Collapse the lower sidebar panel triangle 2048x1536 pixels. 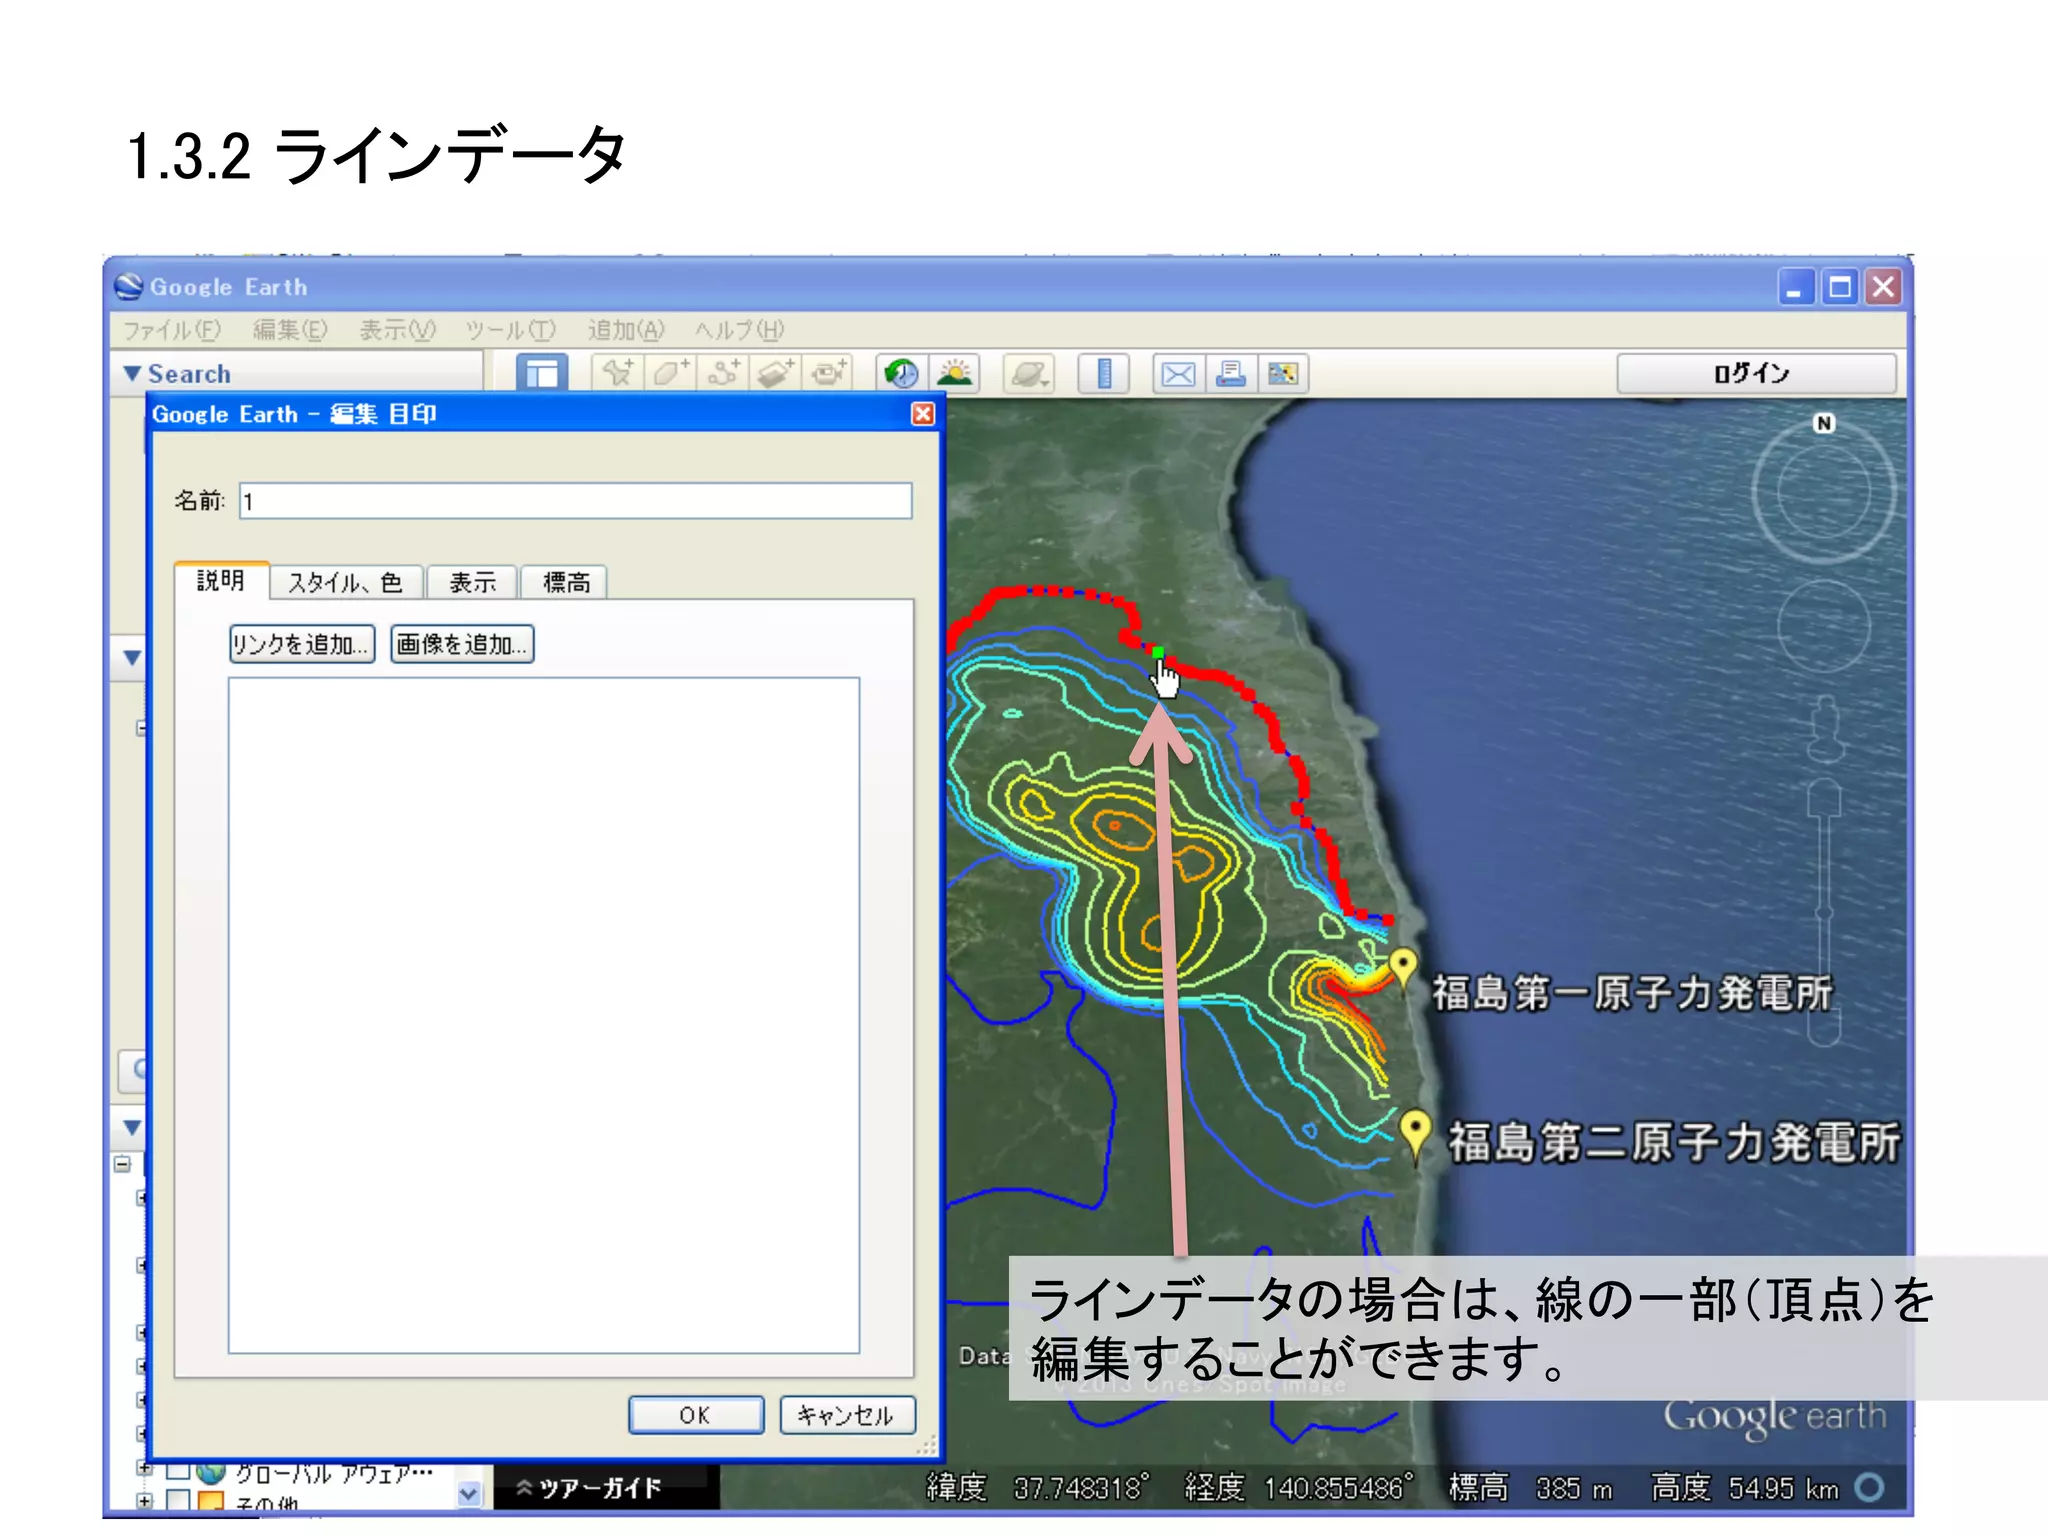click(x=132, y=1127)
